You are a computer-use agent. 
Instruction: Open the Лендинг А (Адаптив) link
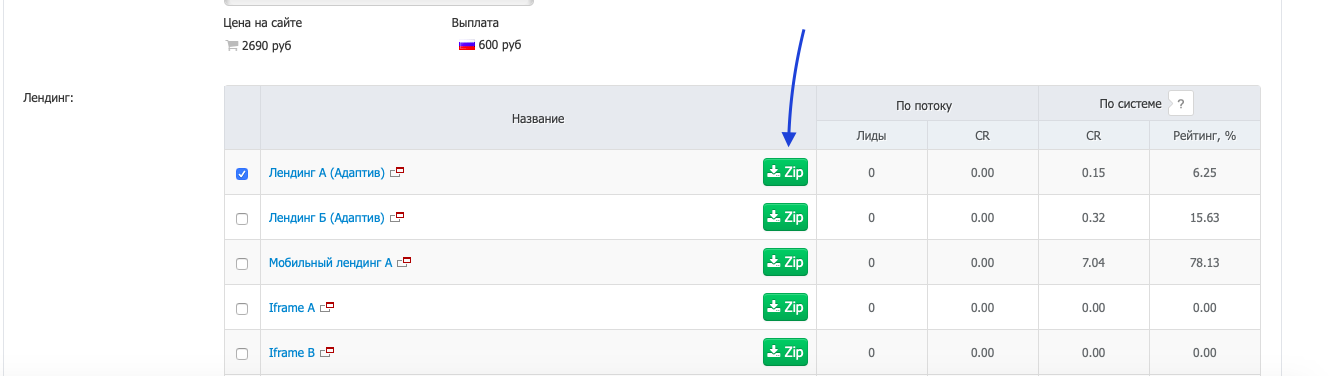[x=327, y=172]
